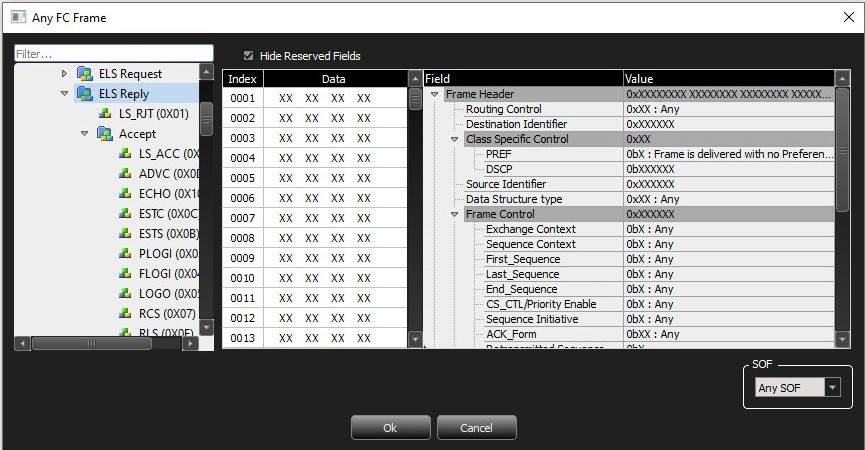Click the PLOGI item icon
865x450 pixels.
pyautogui.click(x=125, y=253)
